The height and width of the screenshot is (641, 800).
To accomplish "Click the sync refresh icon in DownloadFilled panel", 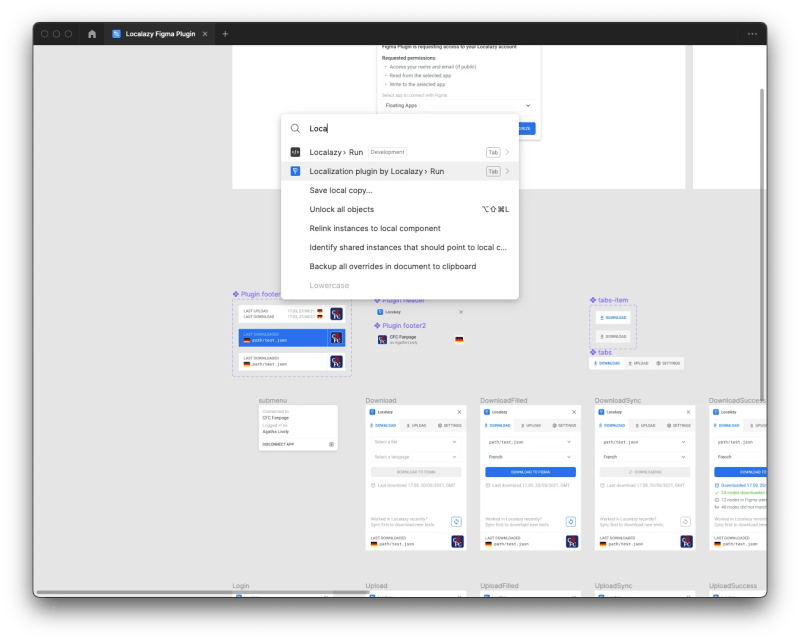I will (570, 520).
